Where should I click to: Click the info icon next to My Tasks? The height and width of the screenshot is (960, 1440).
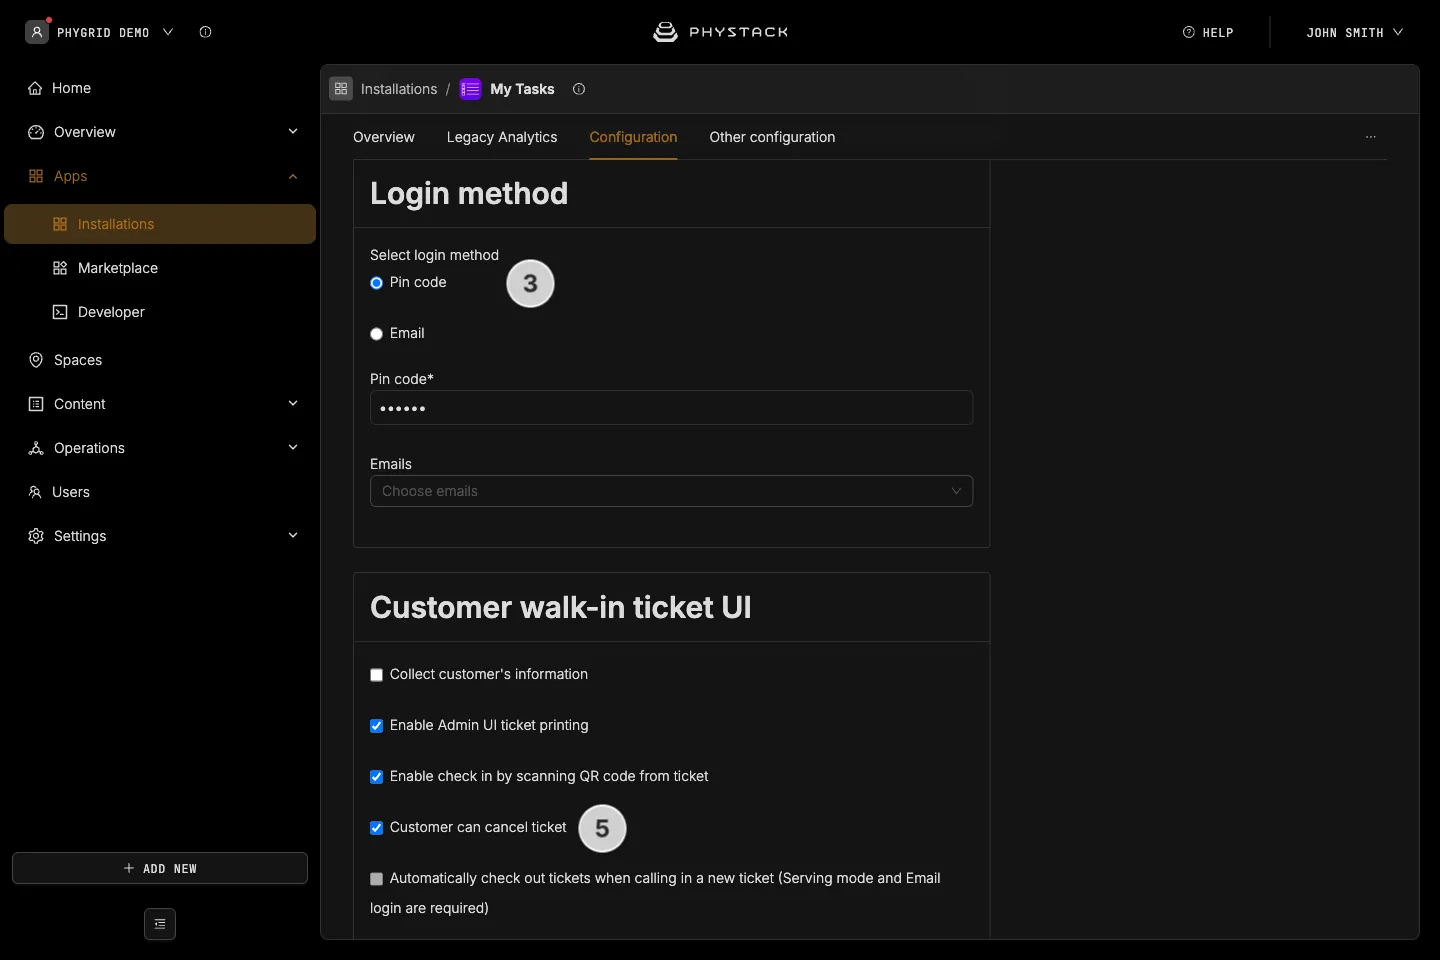point(579,89)
